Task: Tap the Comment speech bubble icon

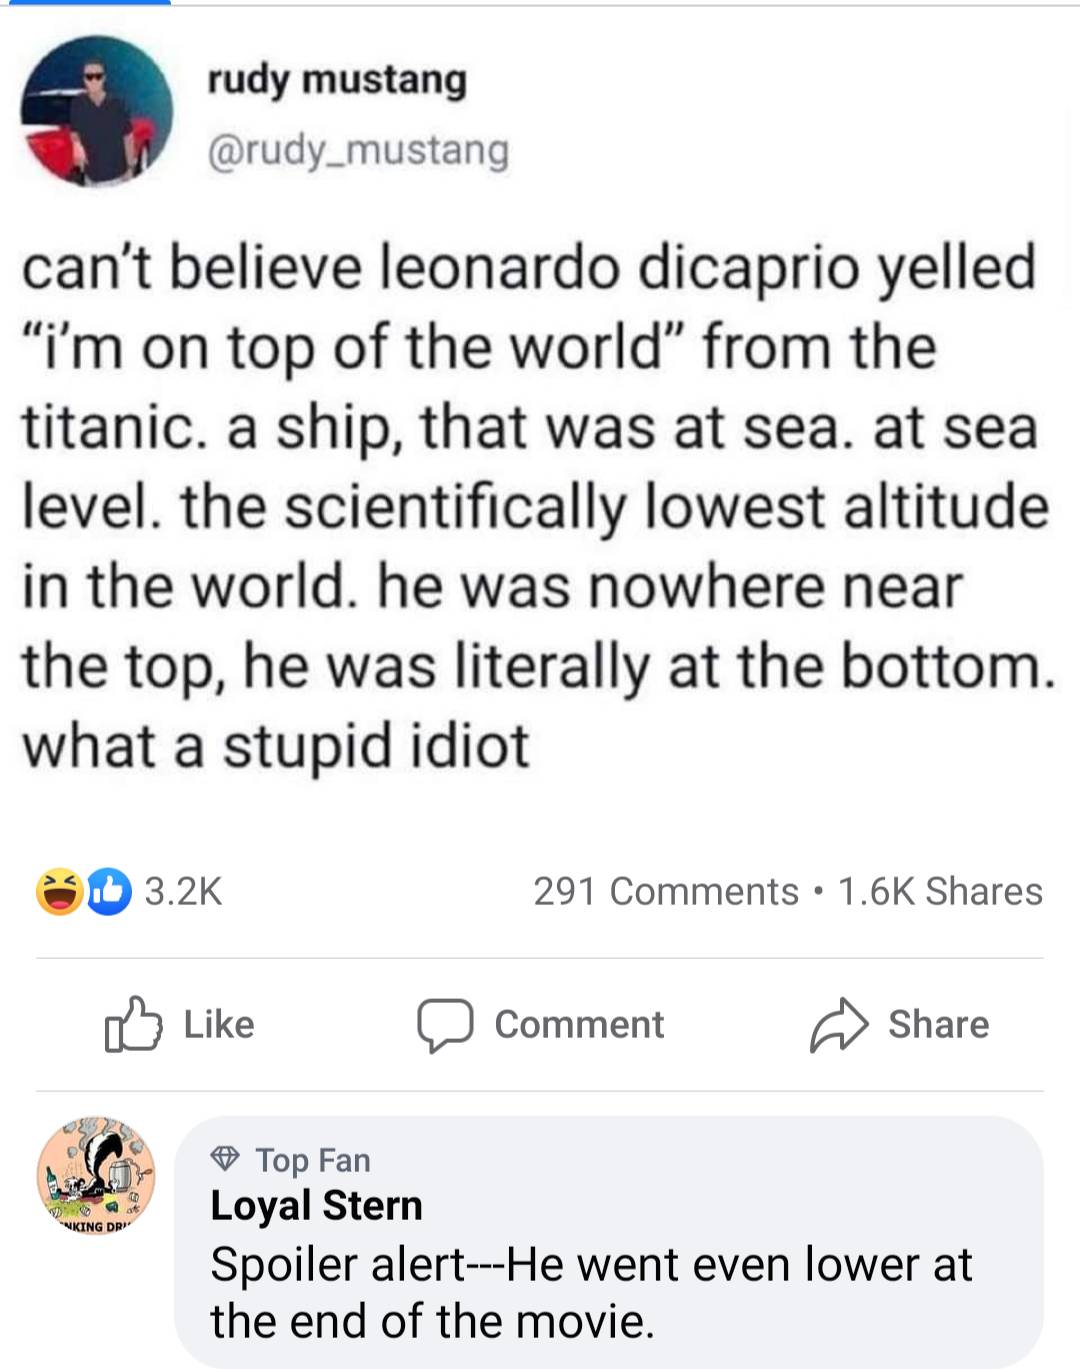Action: tap(445, 1025)
